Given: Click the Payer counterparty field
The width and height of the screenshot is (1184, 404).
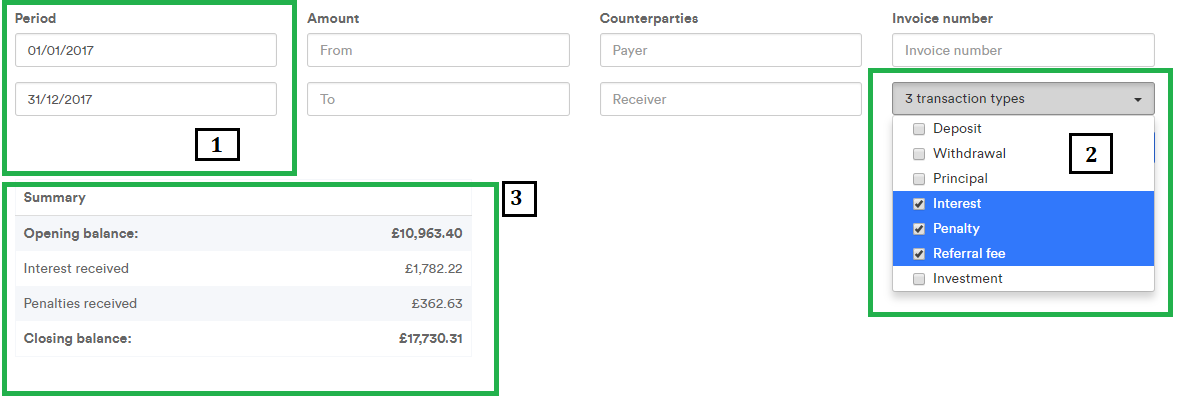Looking at the screenshot, I should [730, 50].
